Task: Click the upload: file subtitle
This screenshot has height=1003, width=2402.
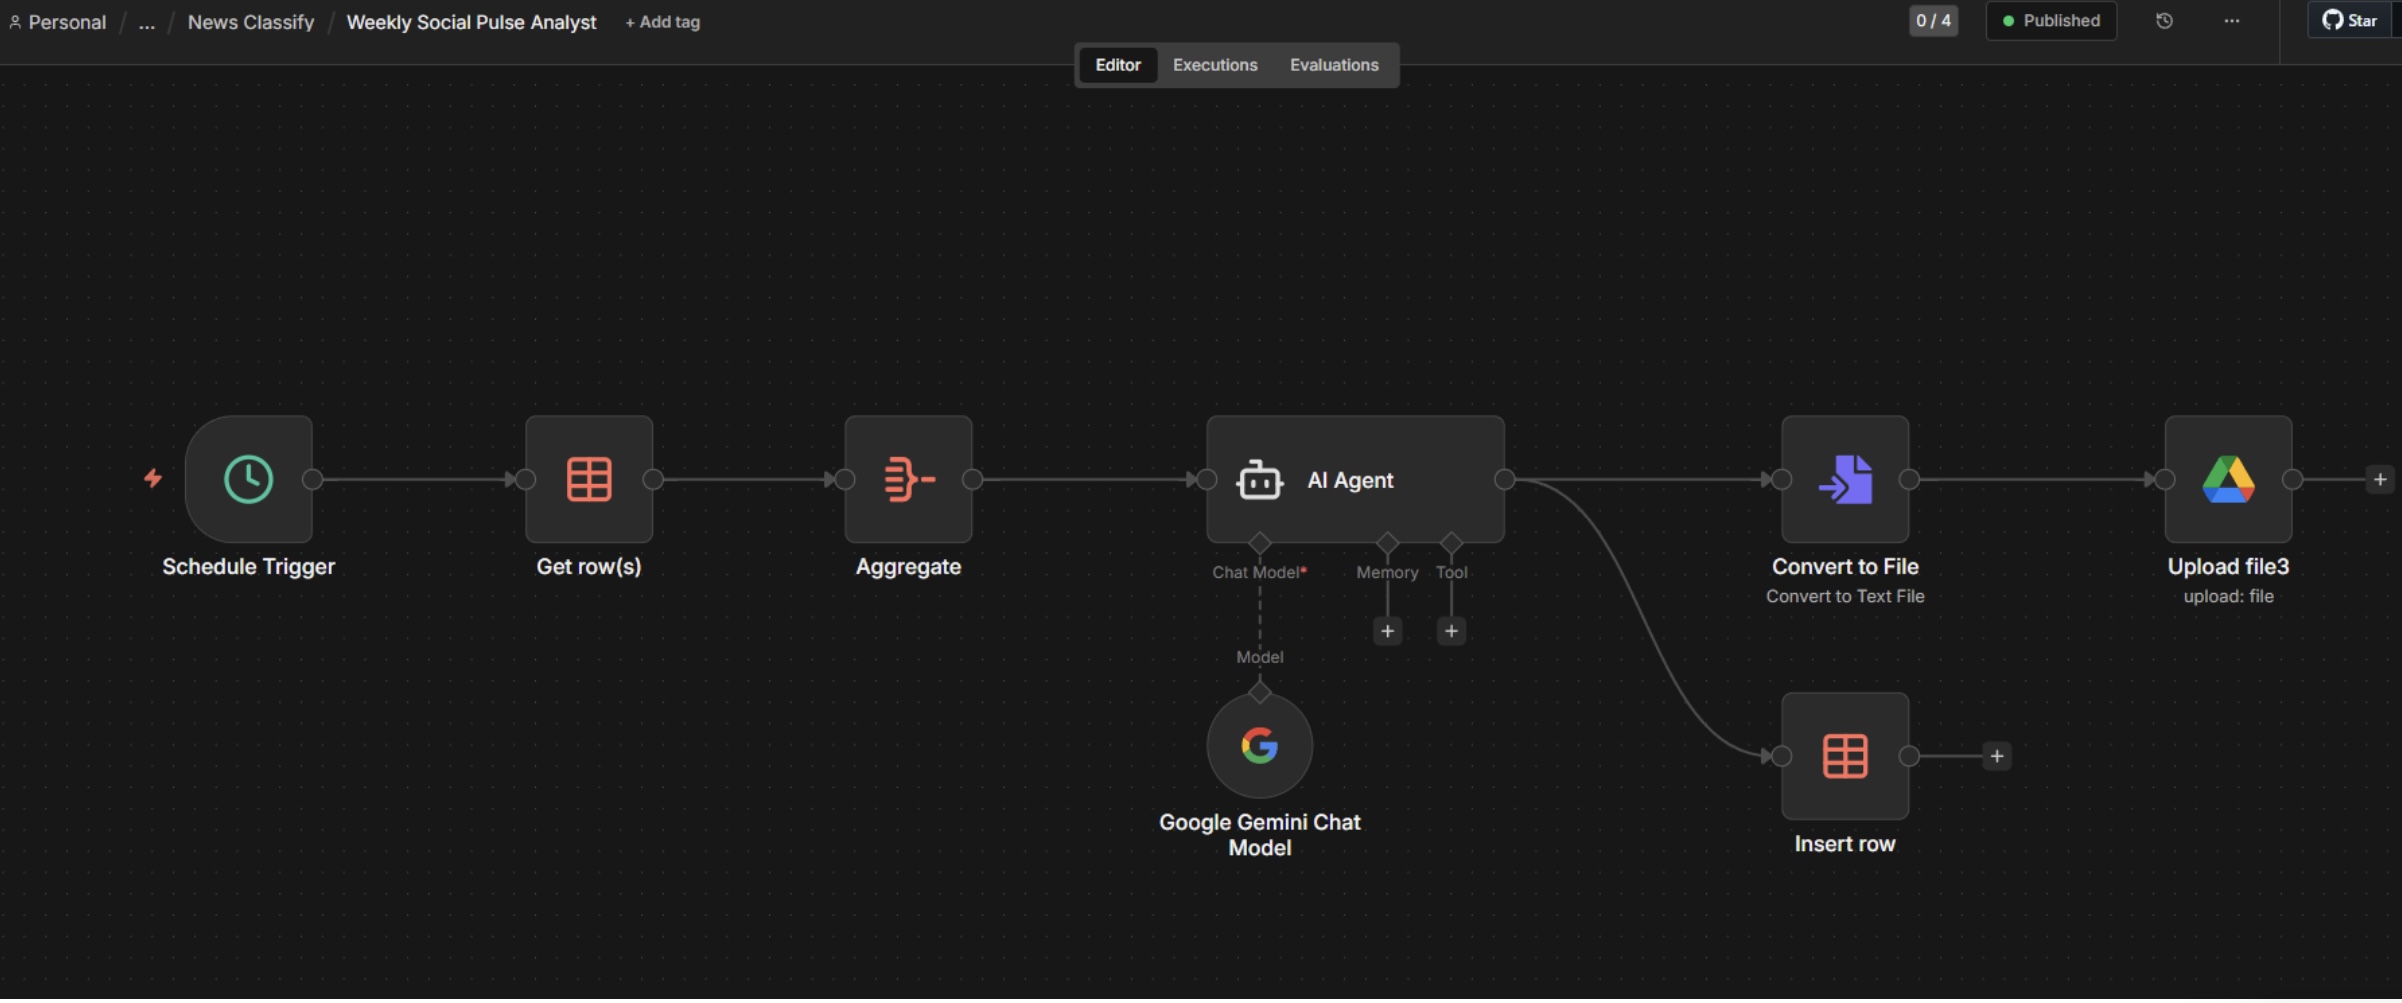Action: pos(2228,596)
